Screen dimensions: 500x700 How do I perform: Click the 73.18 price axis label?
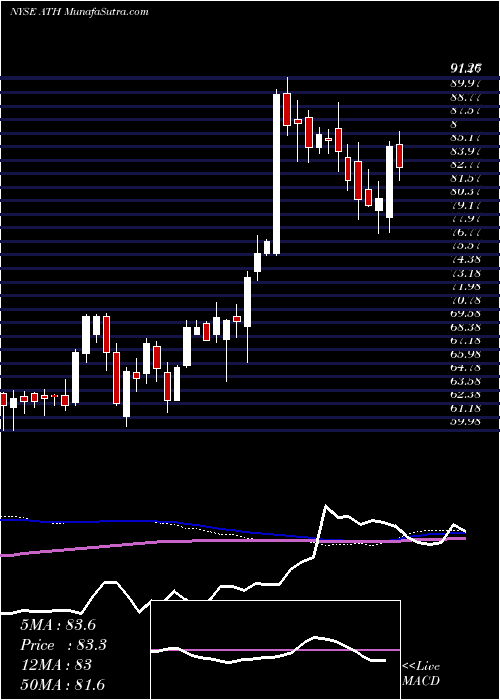coord(466,272)
